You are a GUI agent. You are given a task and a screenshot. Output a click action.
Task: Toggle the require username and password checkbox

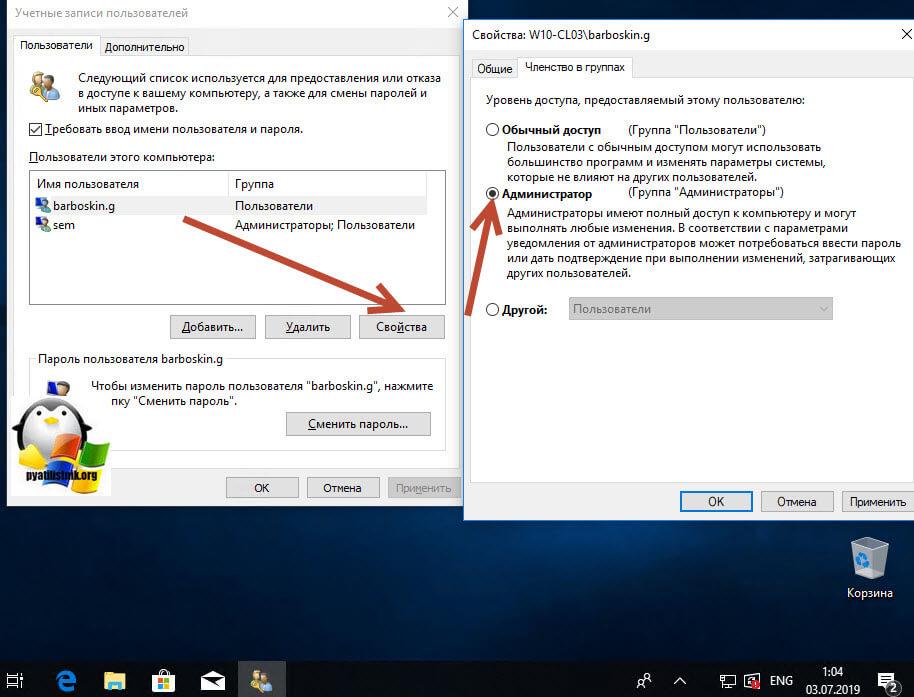36,129
